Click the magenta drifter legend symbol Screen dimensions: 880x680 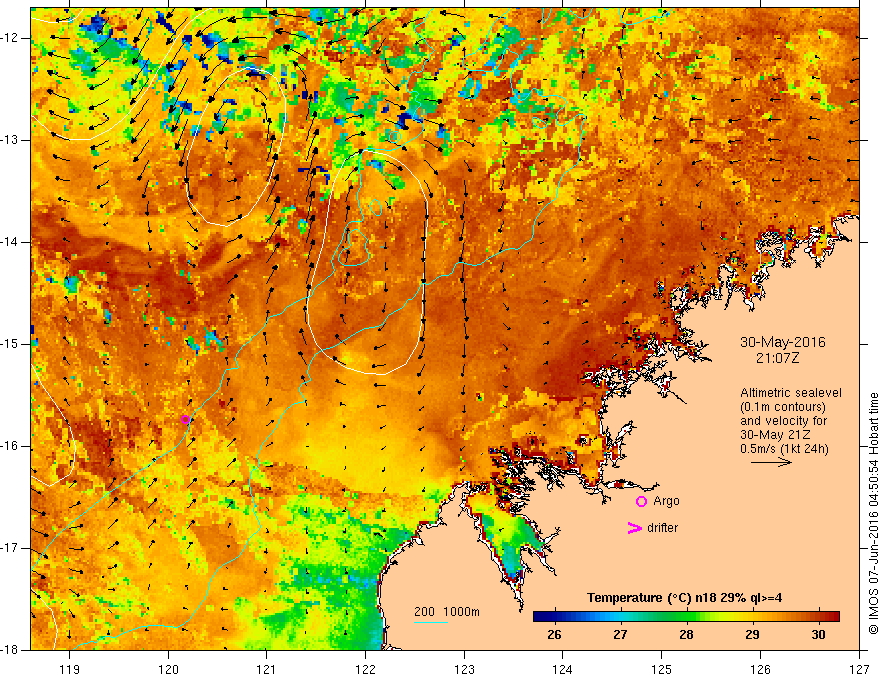634,528
